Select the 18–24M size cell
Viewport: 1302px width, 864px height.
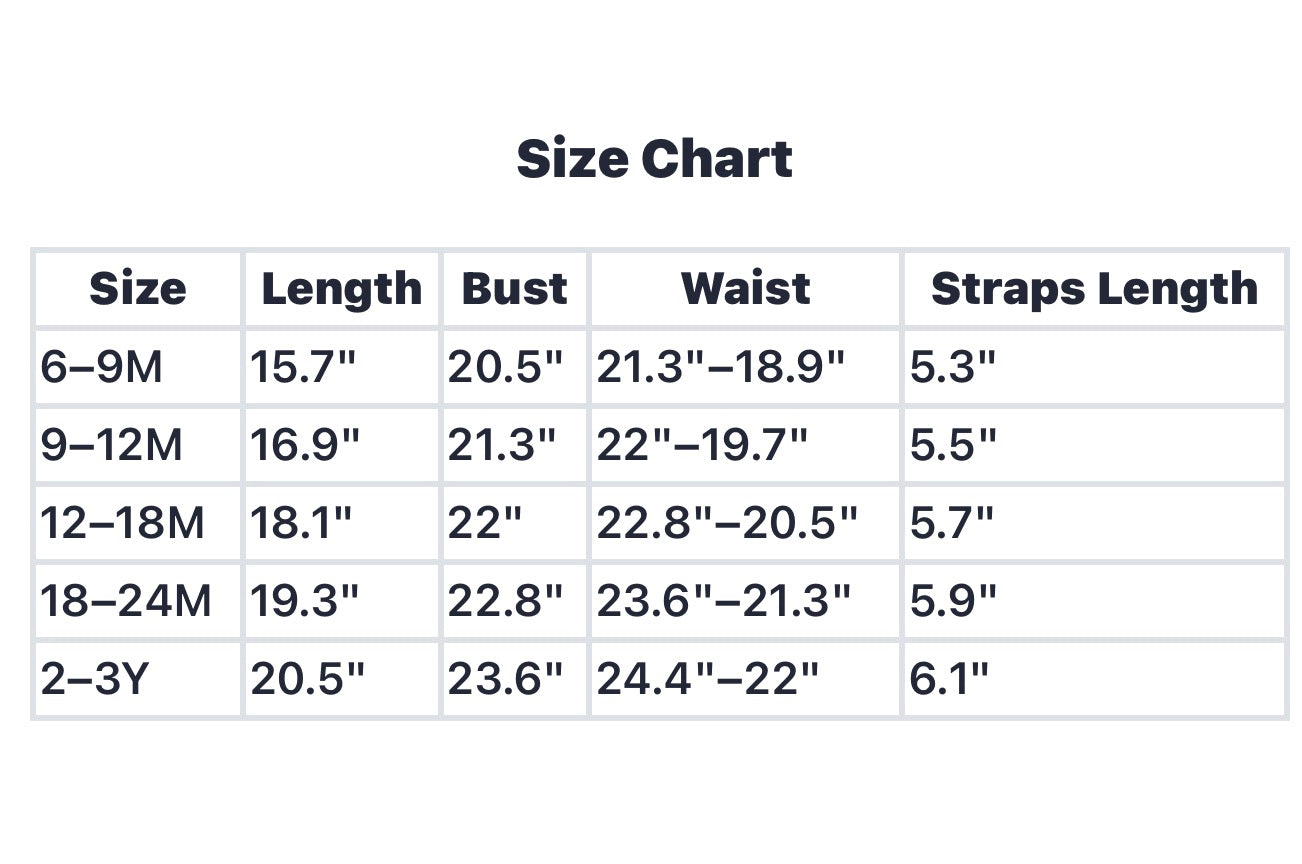point(126,601)
